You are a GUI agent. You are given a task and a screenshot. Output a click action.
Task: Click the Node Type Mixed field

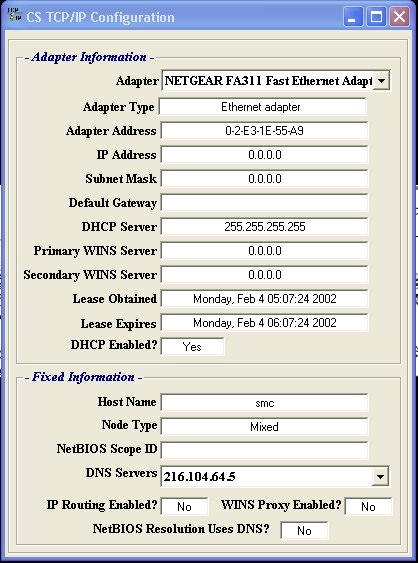coord(264,427)
